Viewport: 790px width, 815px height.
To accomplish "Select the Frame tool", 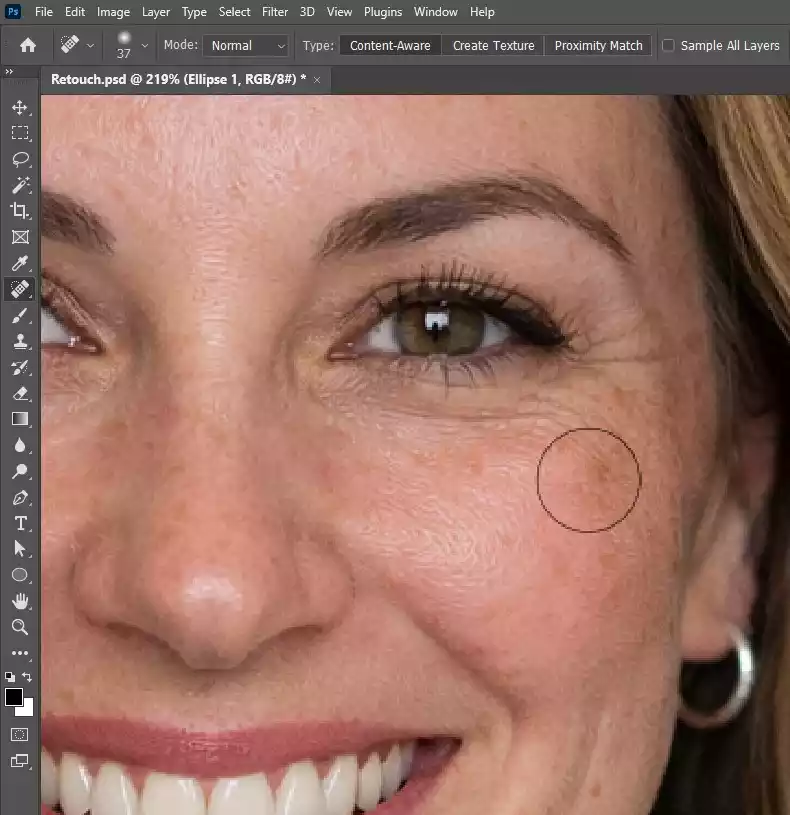I will [x=20, y=237].
